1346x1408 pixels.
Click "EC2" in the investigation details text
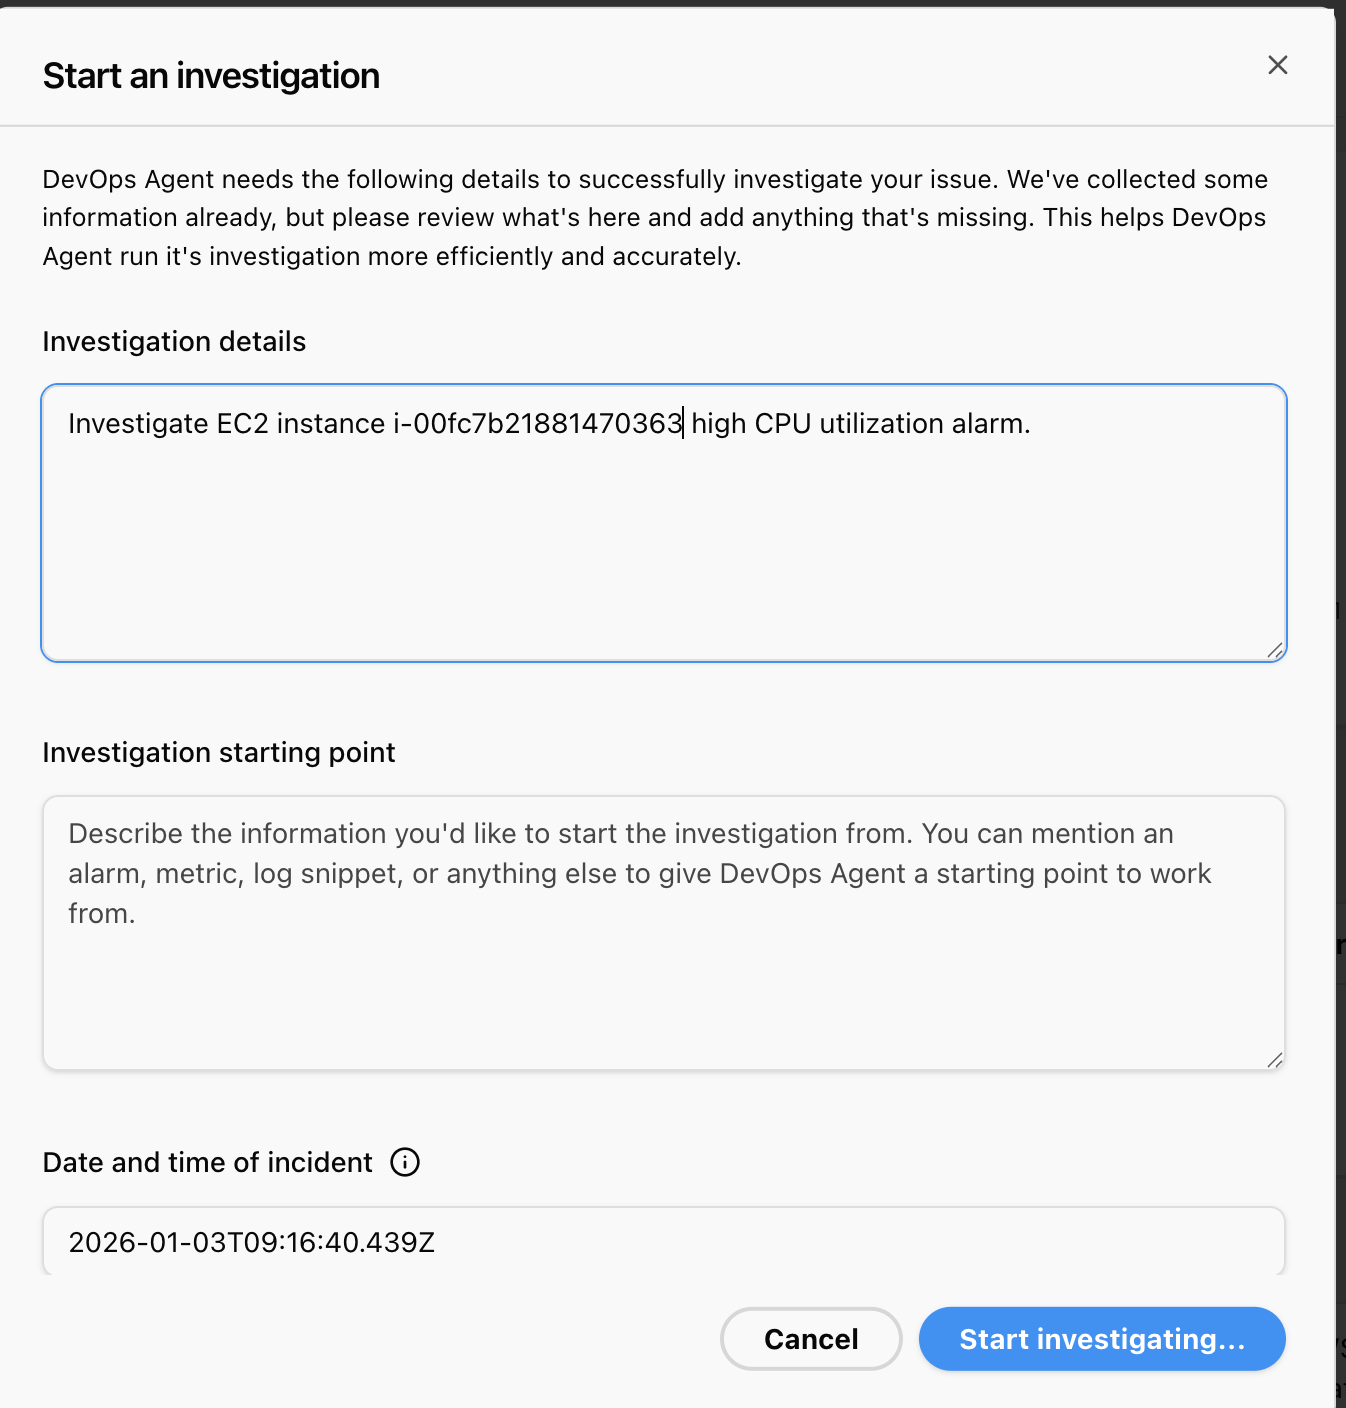(243, 424)
